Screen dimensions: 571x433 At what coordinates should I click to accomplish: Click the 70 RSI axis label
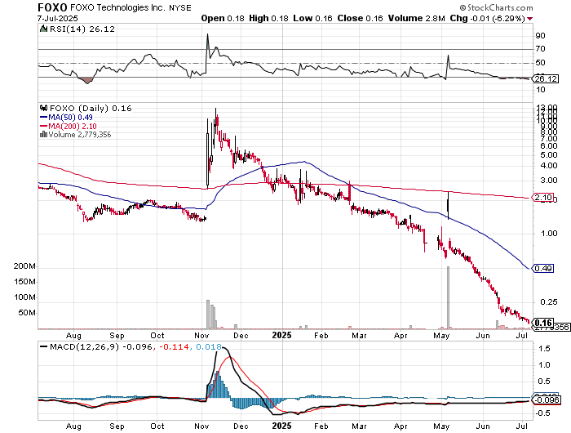(x=540, y=49)
